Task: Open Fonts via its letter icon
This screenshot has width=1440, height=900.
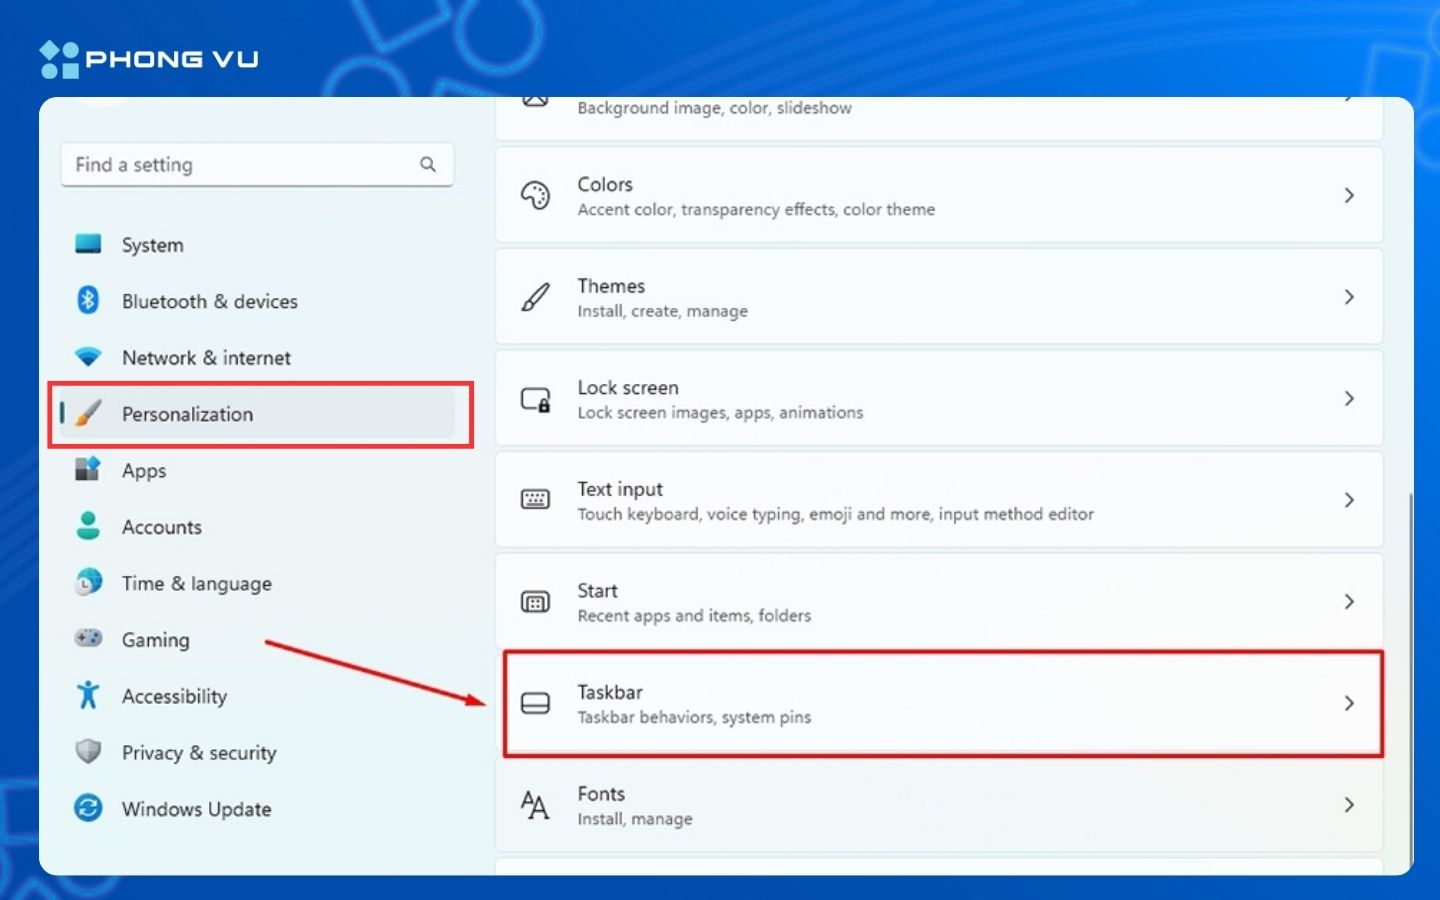Action: 535,804
